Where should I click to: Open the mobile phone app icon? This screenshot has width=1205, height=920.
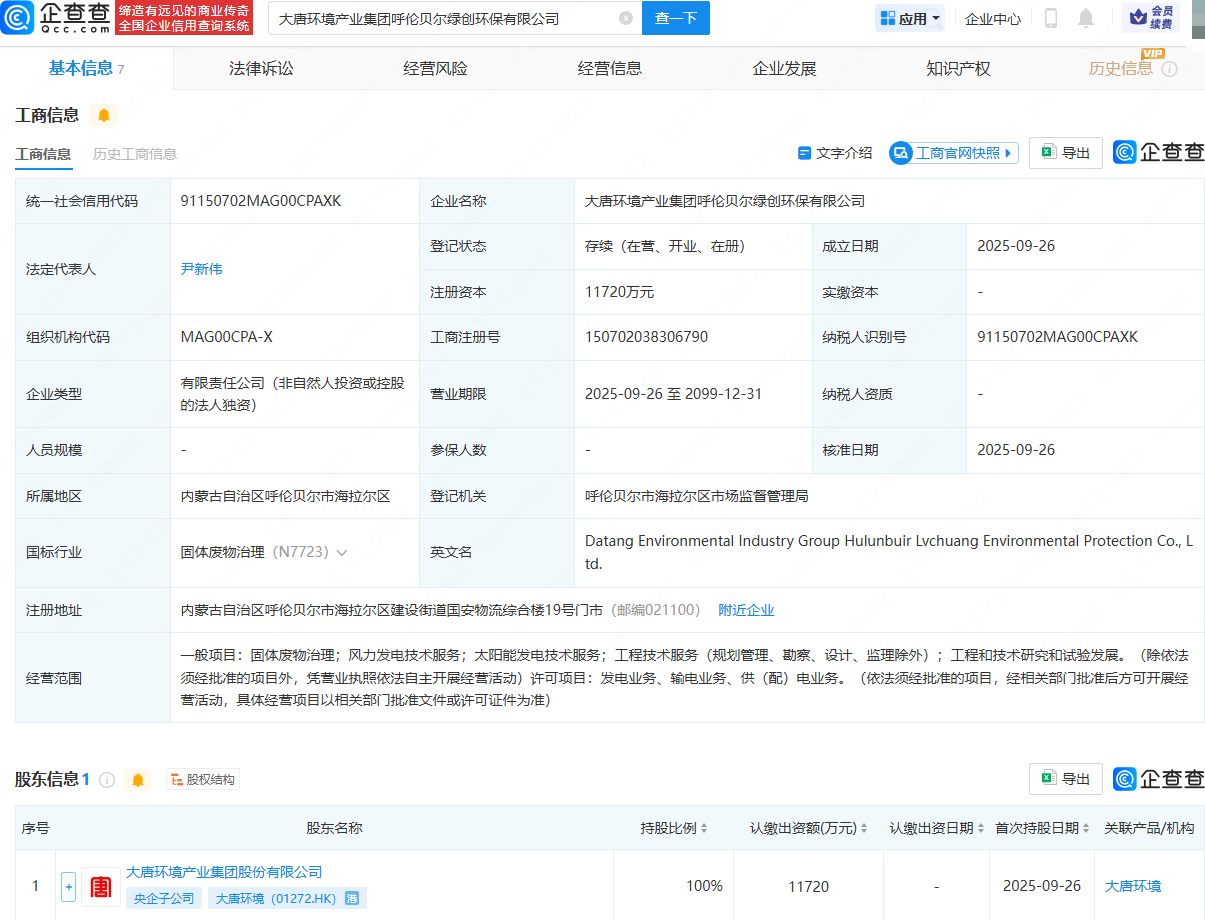(1051, 18)
